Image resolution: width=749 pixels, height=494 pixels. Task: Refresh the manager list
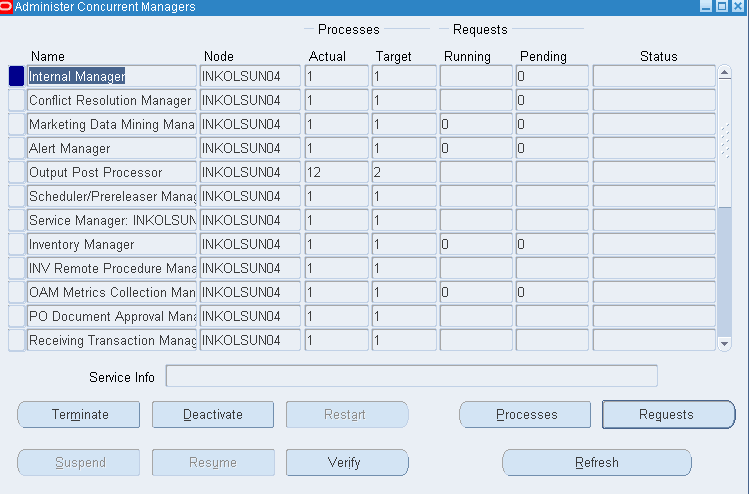coord(597,462)
